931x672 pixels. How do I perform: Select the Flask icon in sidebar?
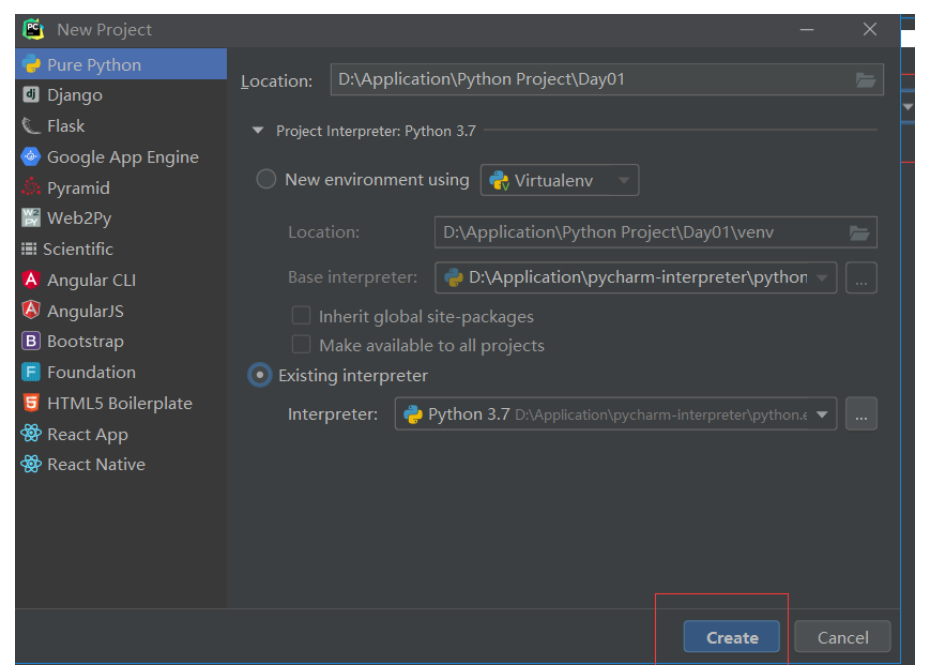[31, 126]
